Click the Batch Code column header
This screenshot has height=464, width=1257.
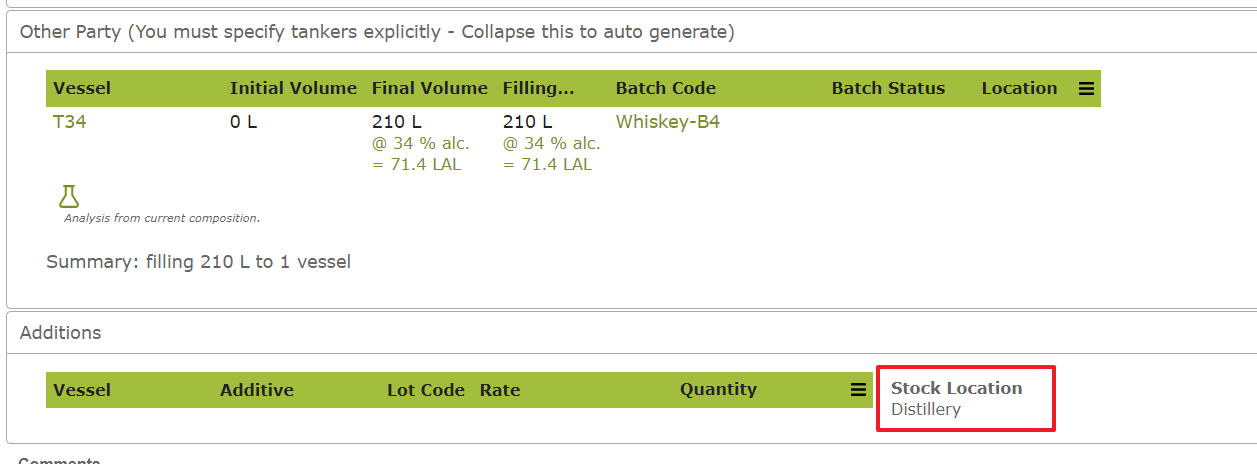coord(665,88)
